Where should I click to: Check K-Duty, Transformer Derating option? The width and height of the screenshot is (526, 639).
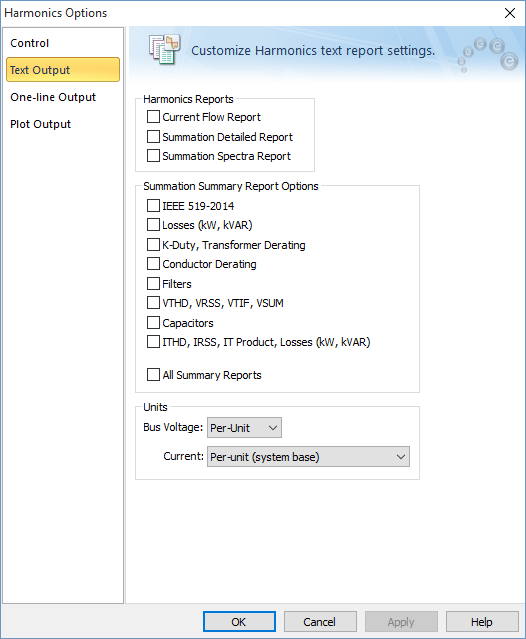pos(153,245)
